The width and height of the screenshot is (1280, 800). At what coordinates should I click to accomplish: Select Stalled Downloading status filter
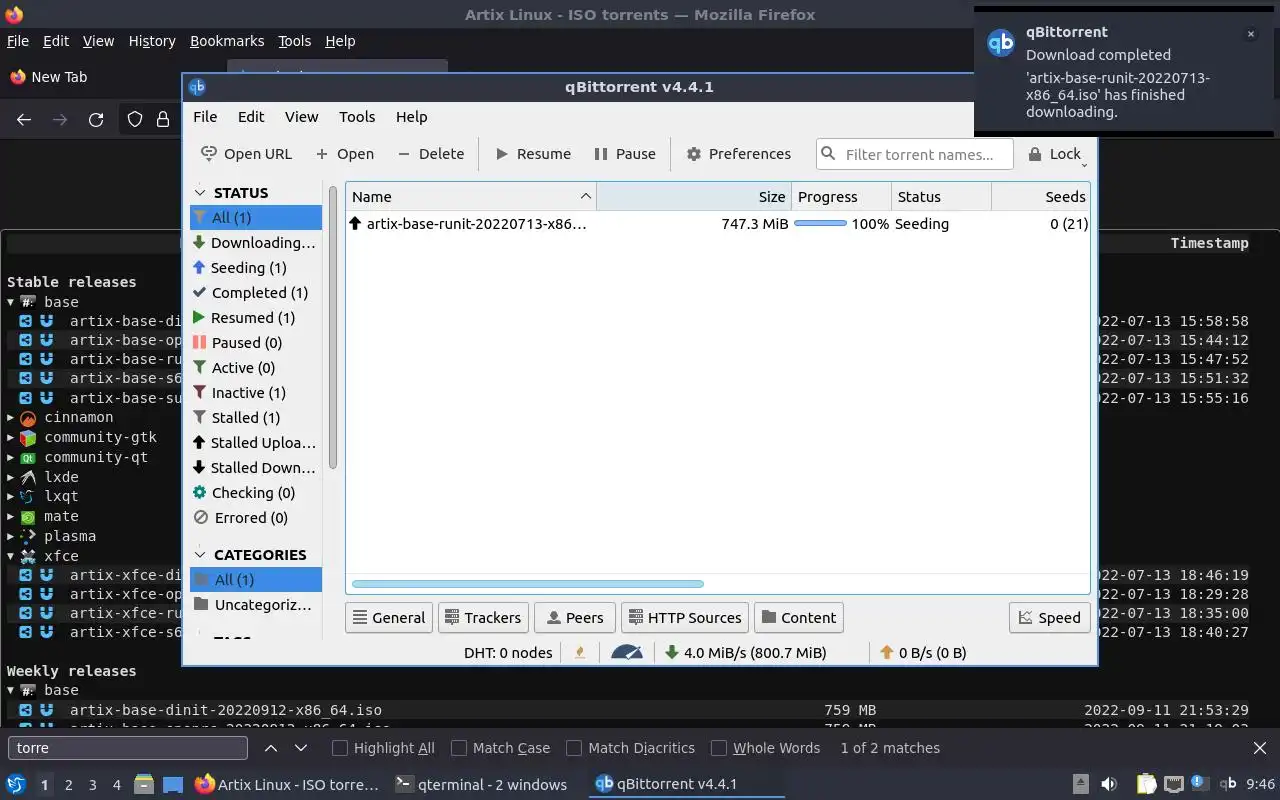(256, 468)
